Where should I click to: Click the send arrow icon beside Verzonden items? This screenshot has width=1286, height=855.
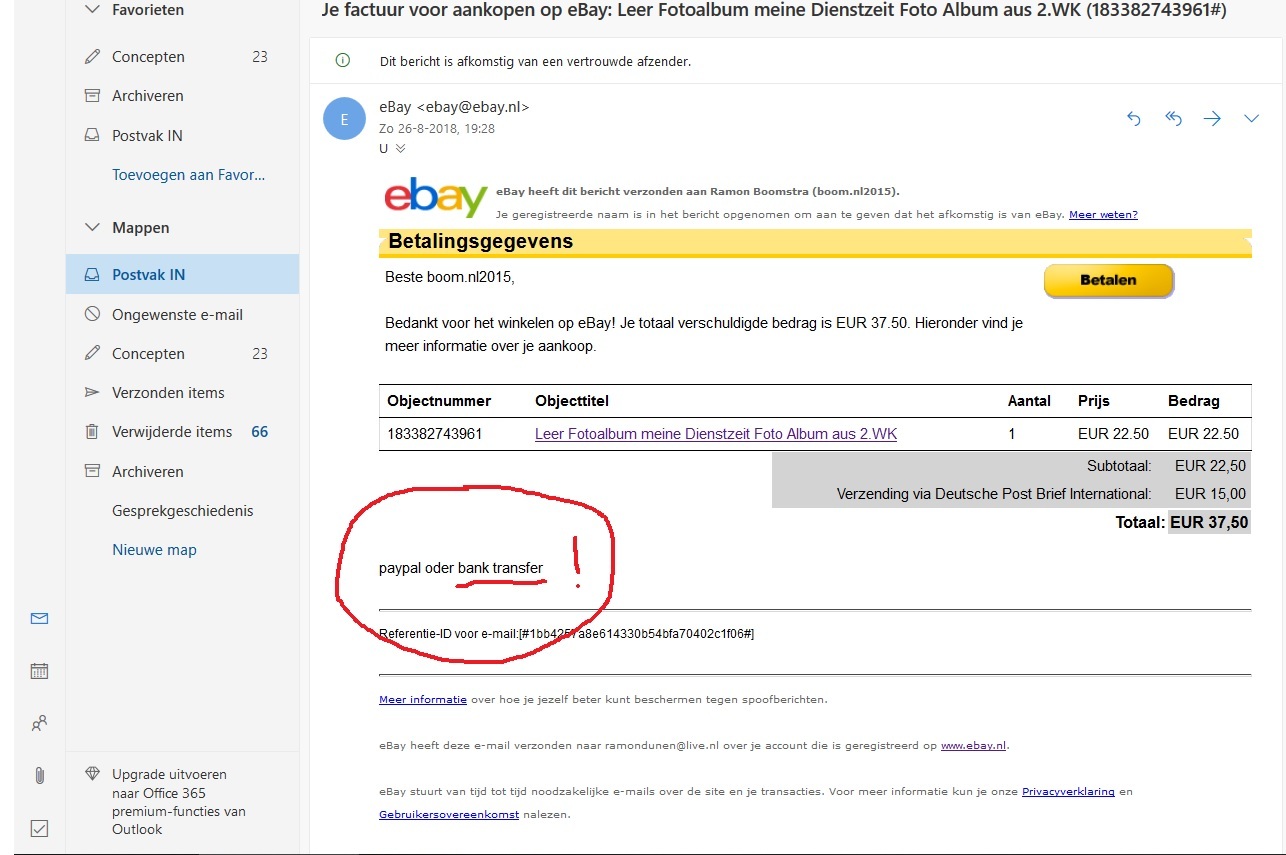click(x=92, y=392)
